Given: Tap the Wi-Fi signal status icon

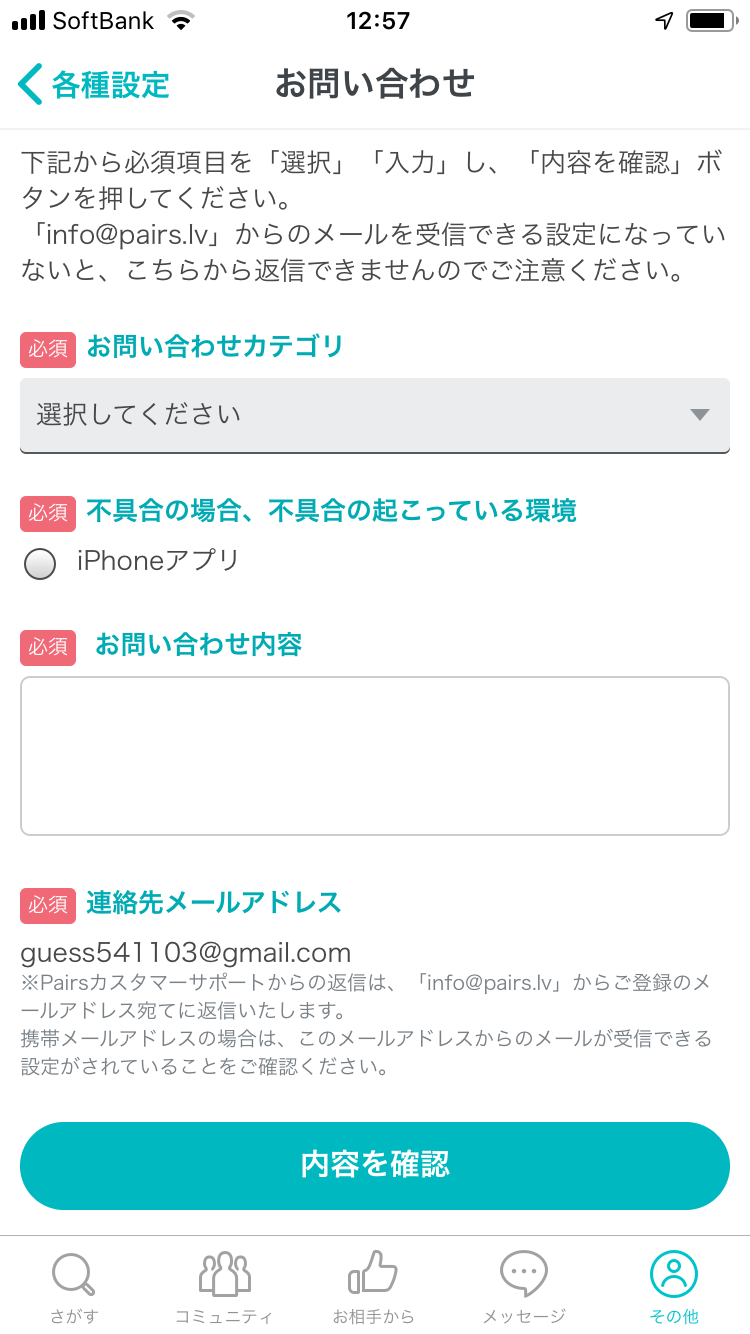Looking at the screenshot, I should (x=181, y=21).
